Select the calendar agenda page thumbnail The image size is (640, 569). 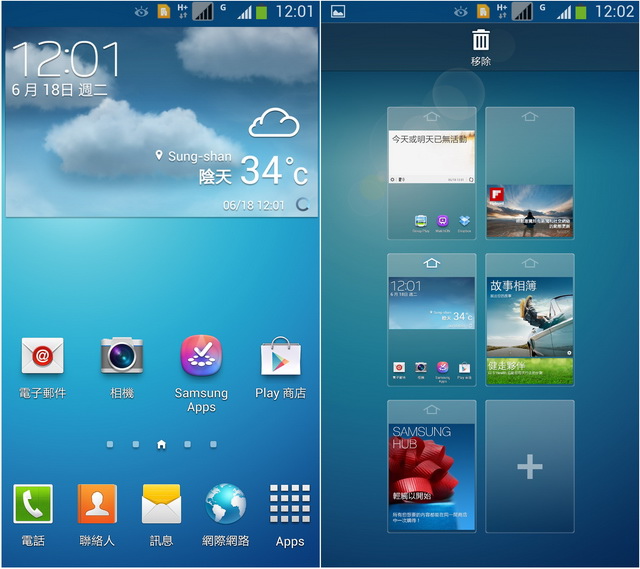tap(431, 173)
